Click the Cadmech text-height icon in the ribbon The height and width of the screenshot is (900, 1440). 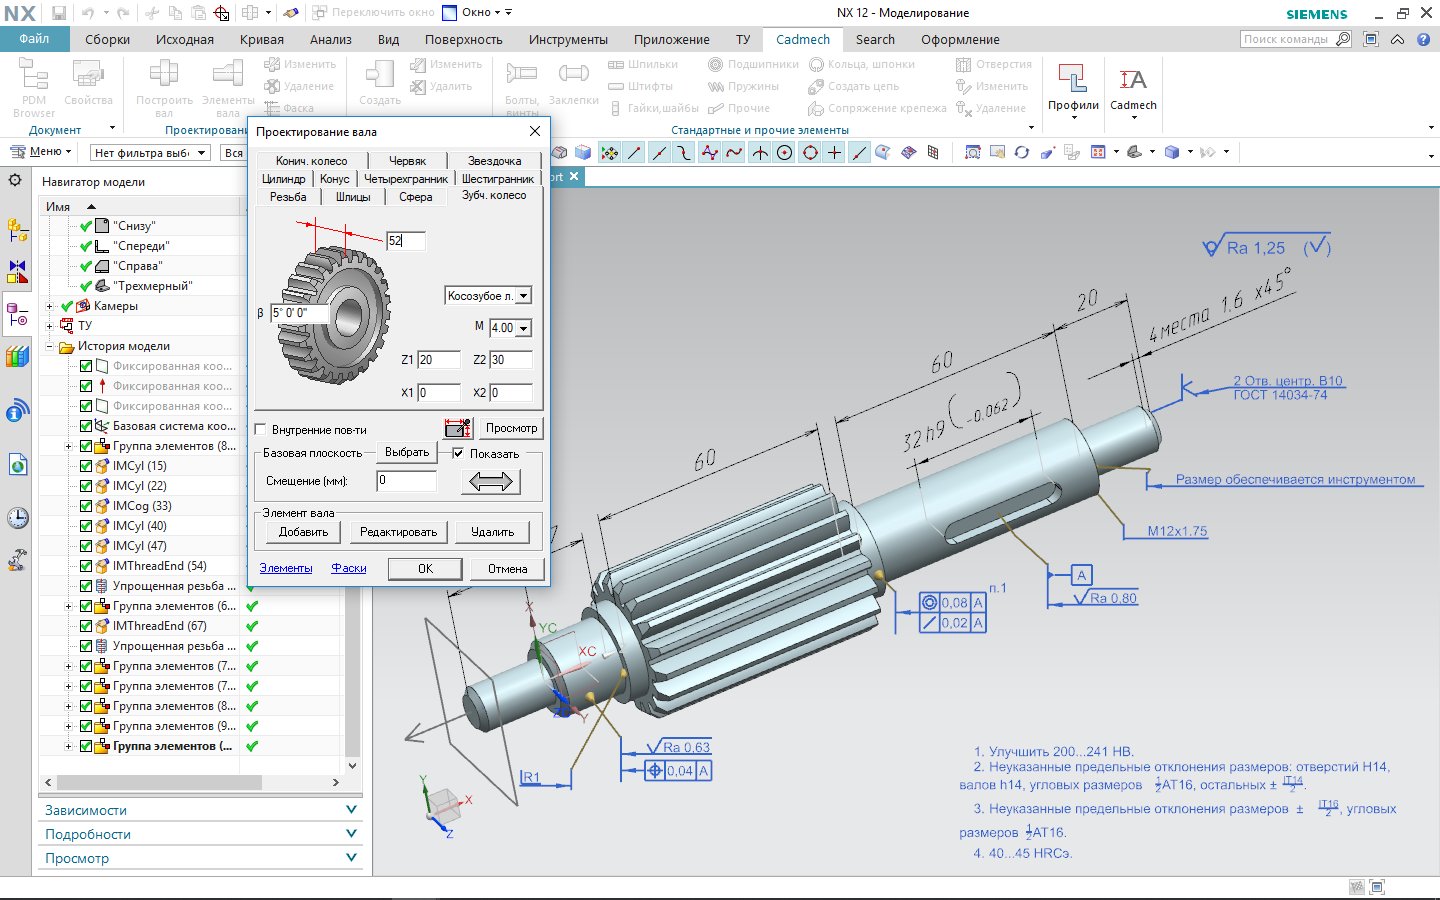[x=1133, y=80]
